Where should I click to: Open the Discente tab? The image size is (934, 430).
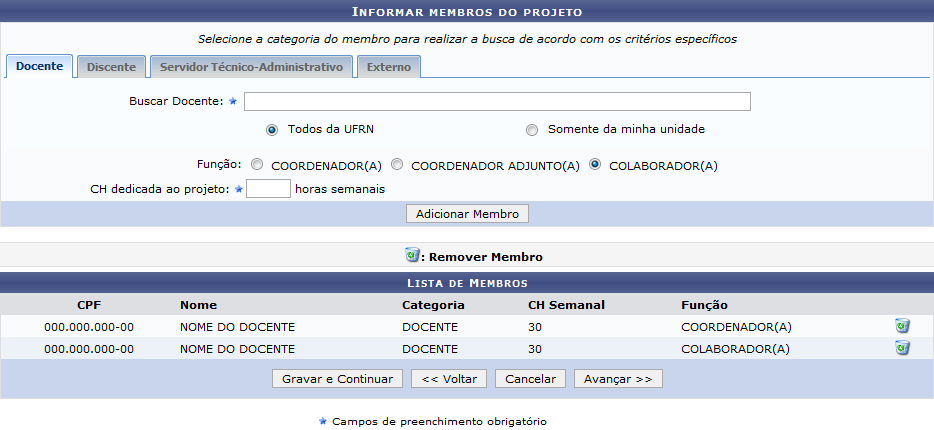(111, 67)
